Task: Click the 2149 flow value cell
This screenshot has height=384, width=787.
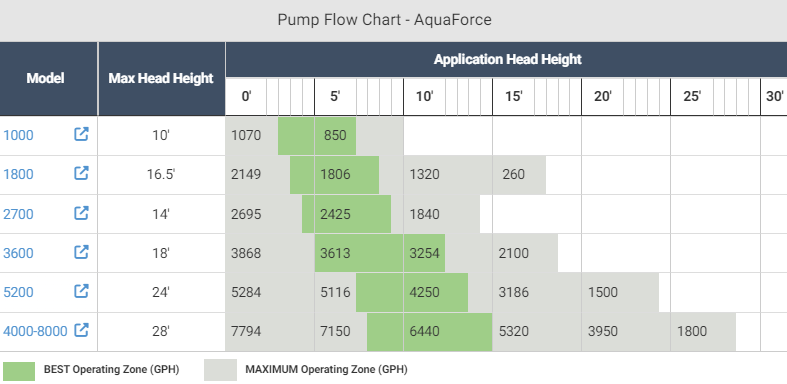Action: [x=246, y=175]
